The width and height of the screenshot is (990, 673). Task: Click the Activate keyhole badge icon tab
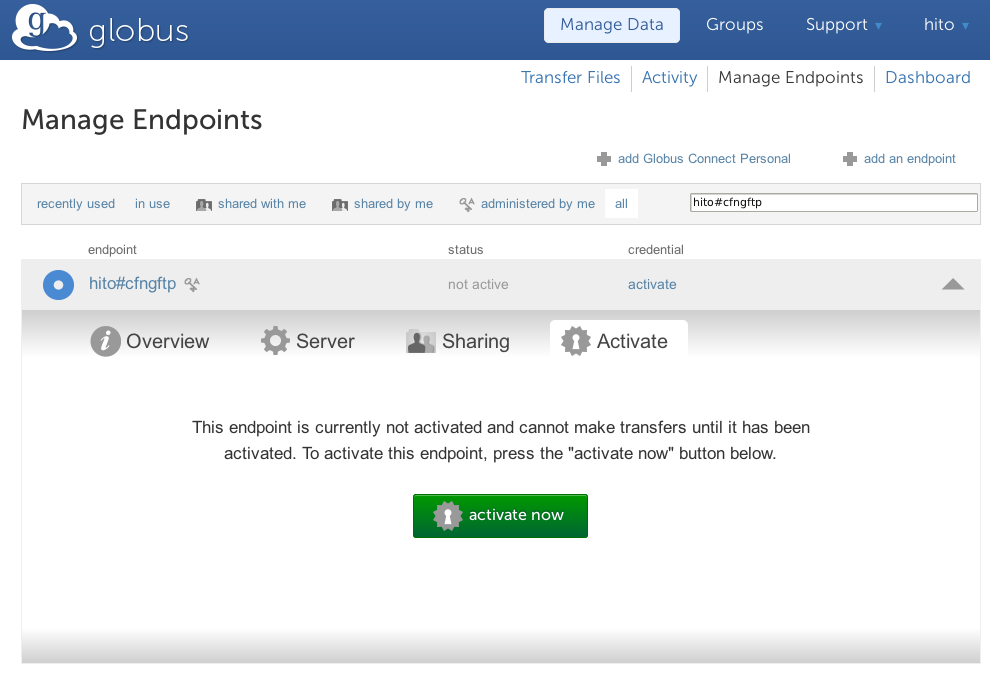[x=575, y=341]
